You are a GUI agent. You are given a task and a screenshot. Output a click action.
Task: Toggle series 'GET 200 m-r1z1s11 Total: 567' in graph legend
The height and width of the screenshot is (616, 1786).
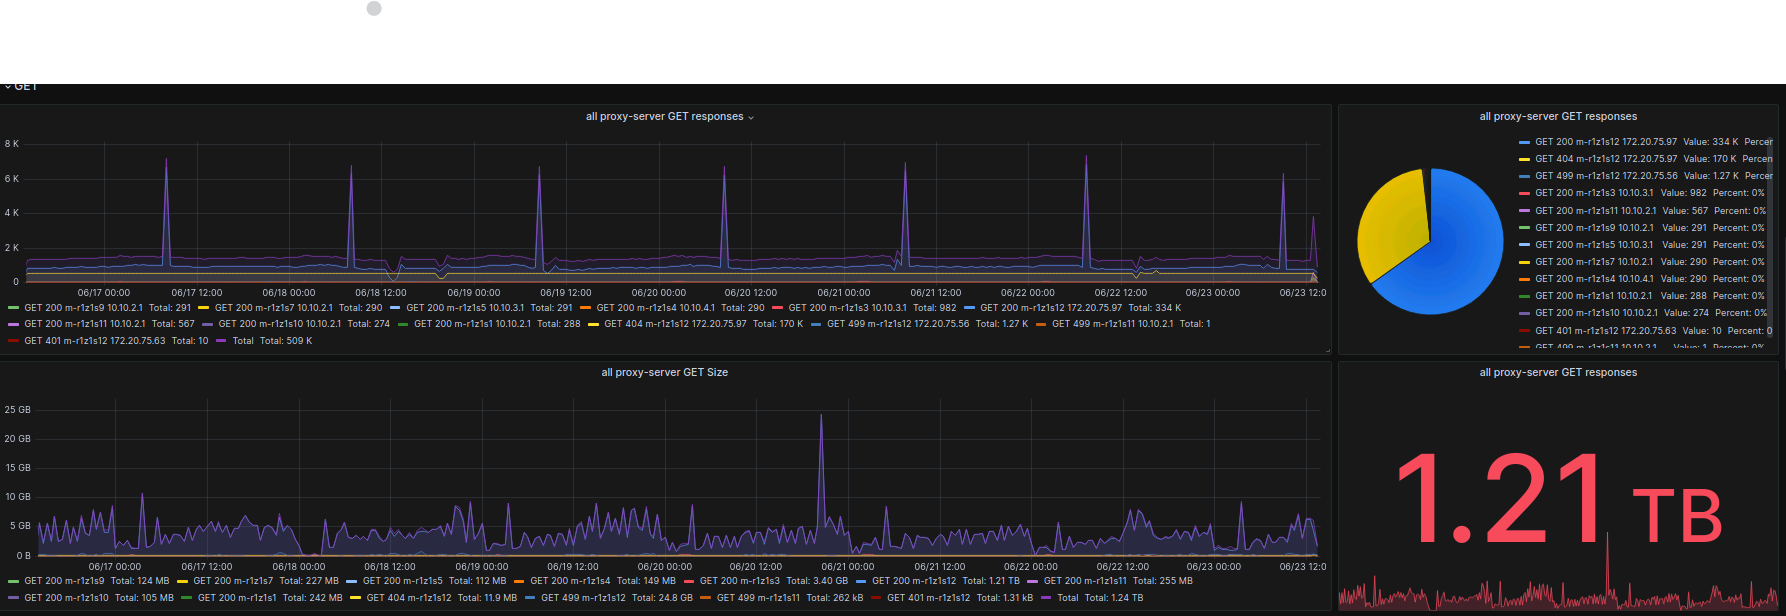point(101,324)
